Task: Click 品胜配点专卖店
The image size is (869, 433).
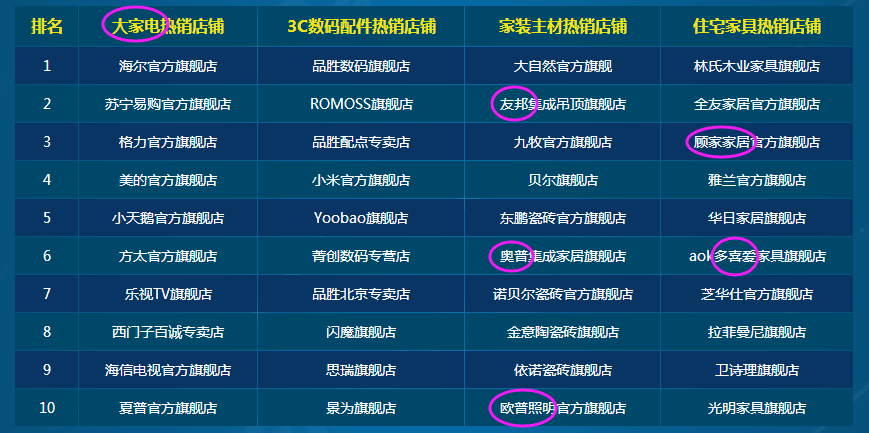Action: pyautogui.click(x=361, y=142)
